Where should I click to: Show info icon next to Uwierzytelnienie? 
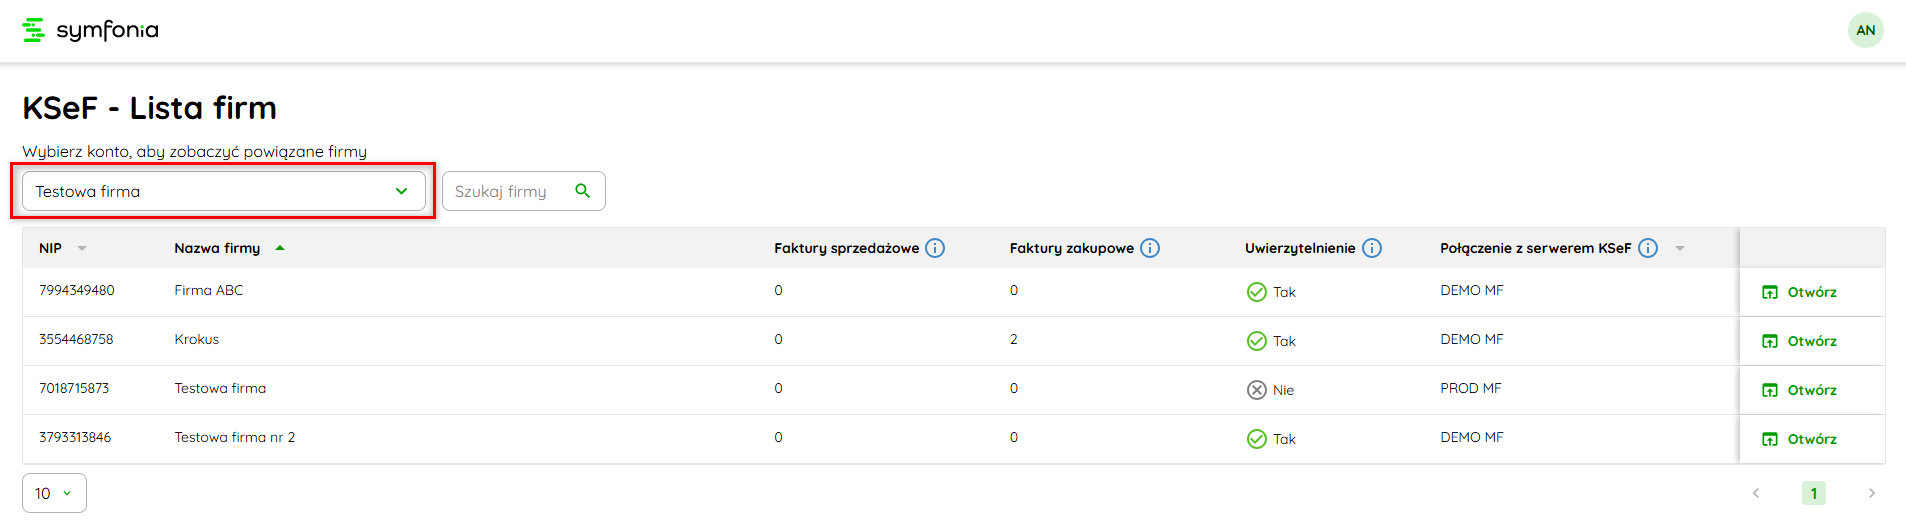pos(1372,248)
